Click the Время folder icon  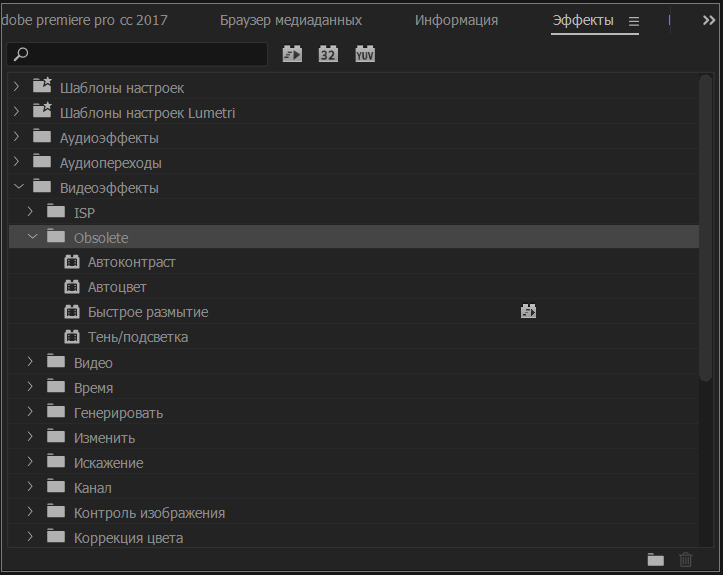(x=56, y=386)
